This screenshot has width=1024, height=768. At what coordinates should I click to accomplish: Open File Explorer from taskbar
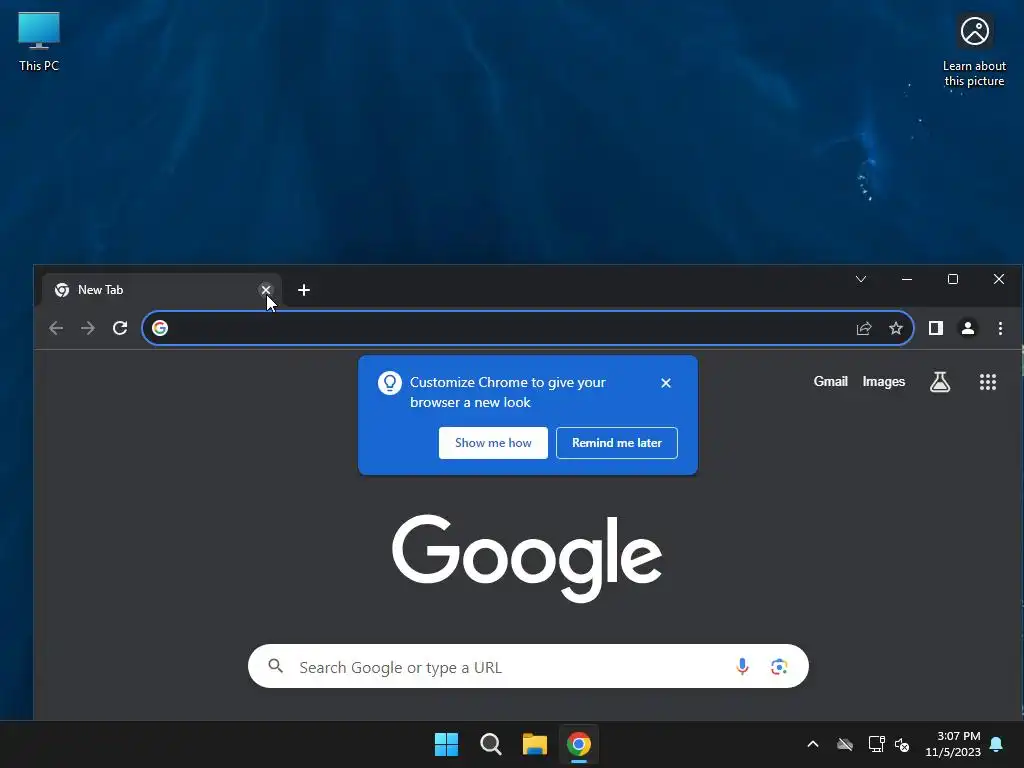click(x=534, y=744)
